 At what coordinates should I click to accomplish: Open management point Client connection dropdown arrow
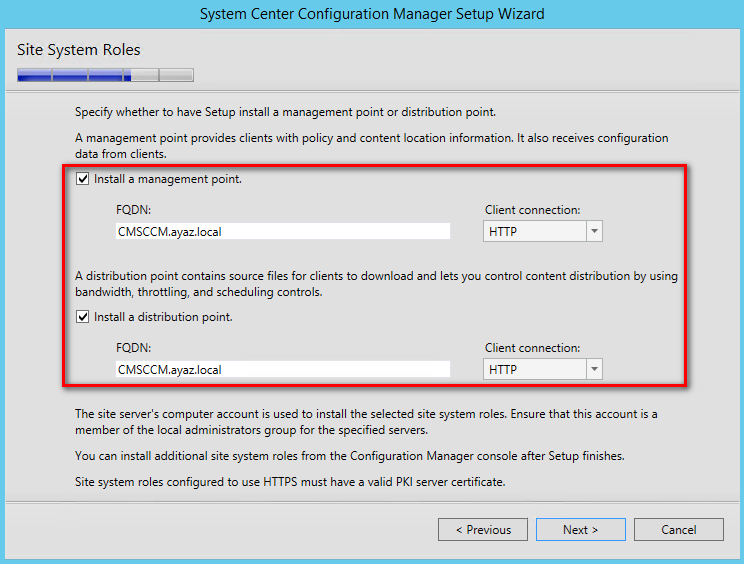[x=594, y=231]
